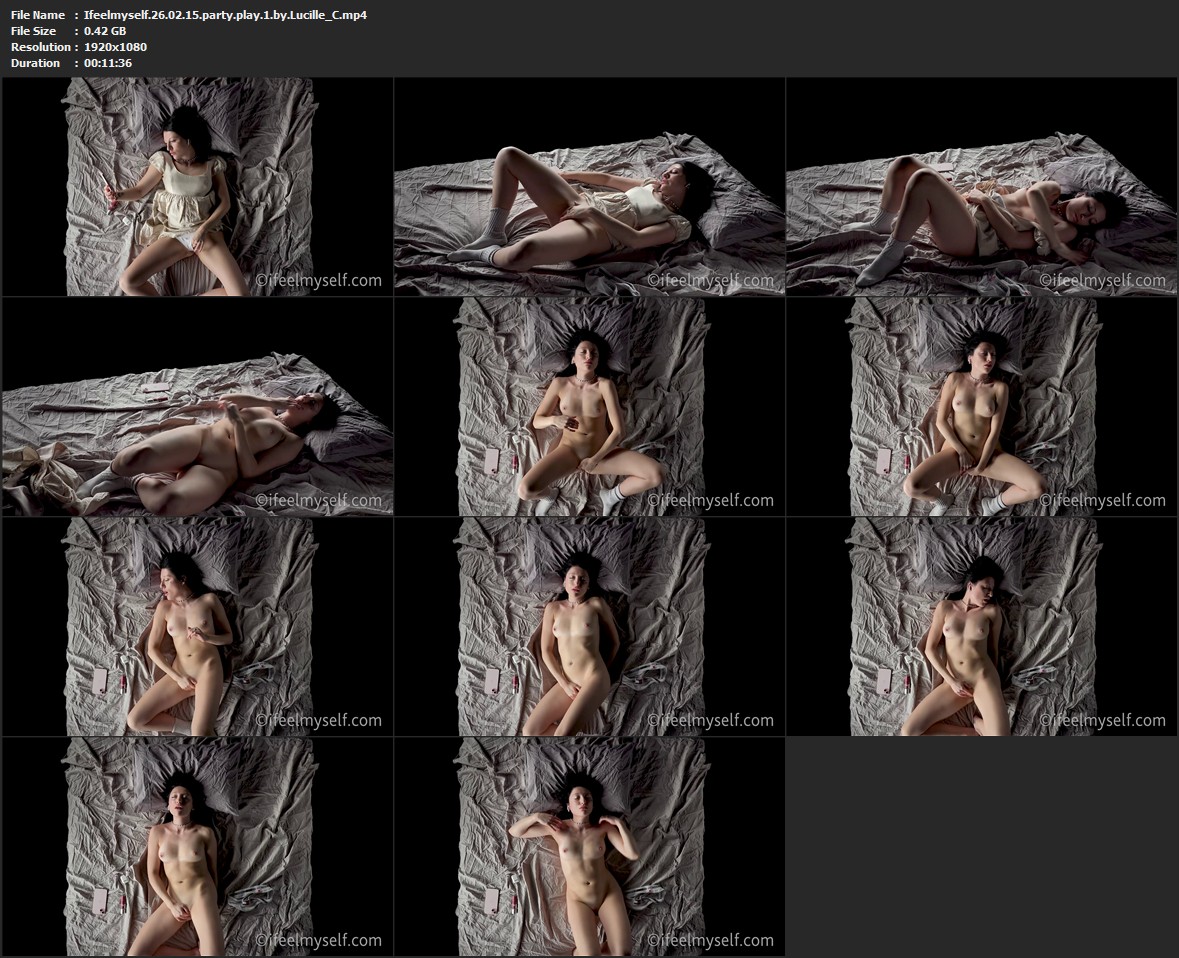
Task: Open the last thumbnail in the third row
Action: click(x=981, y=627)
